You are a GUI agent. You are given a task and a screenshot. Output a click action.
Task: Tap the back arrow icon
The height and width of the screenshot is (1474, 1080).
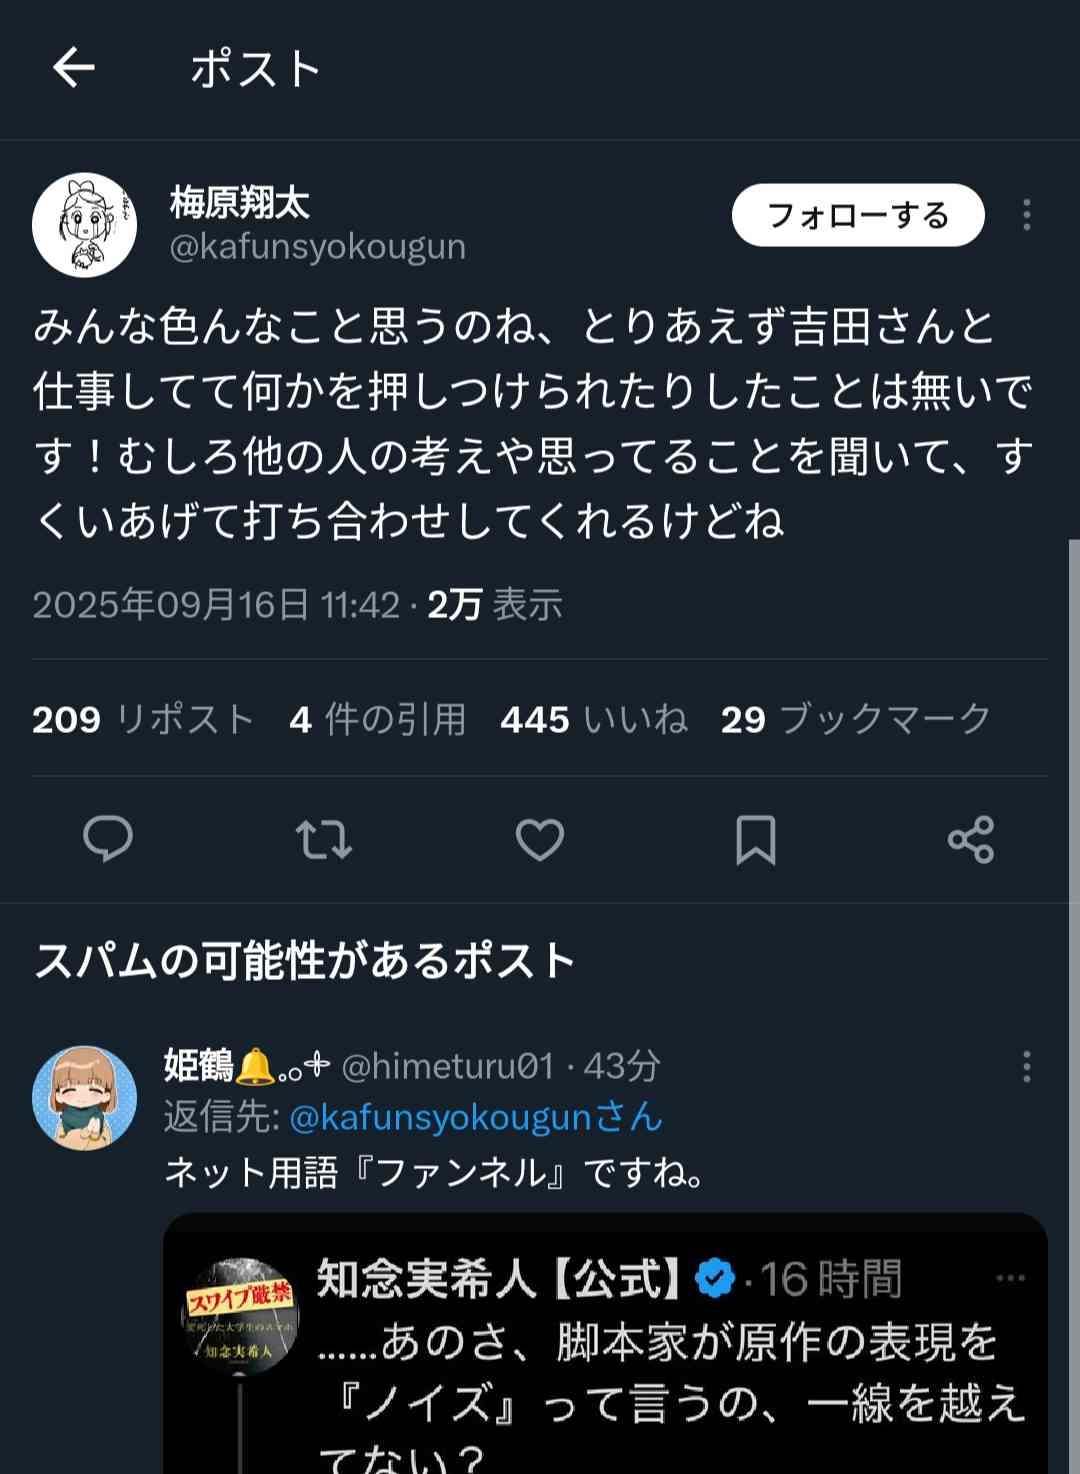click(x=73, y=69)
